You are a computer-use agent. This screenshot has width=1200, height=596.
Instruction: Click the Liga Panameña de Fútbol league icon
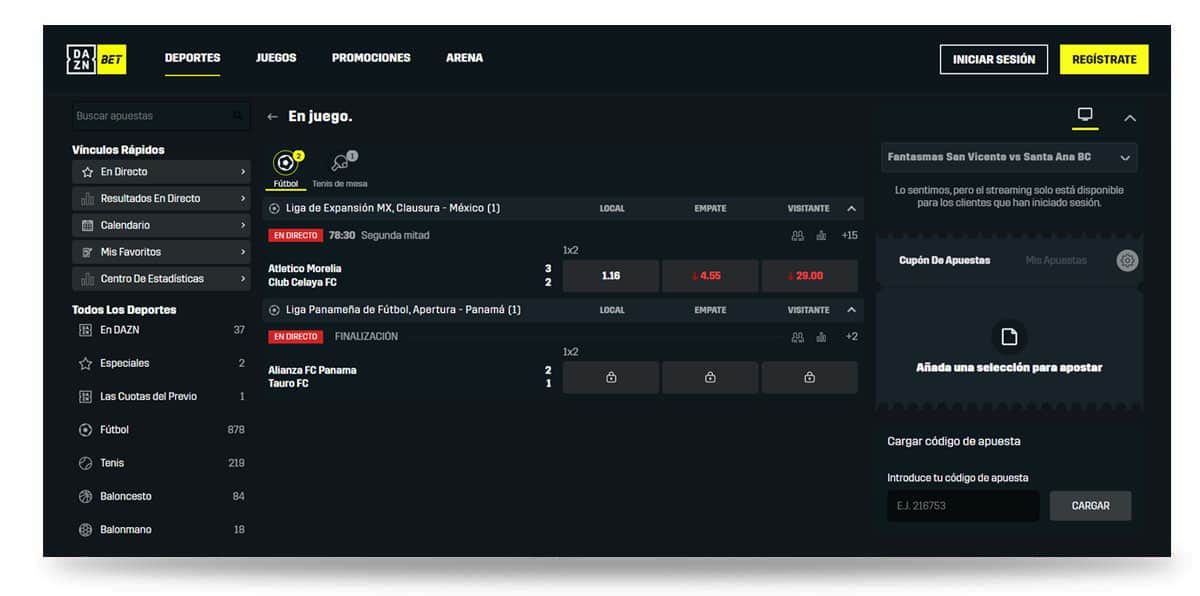click(274, 310)
